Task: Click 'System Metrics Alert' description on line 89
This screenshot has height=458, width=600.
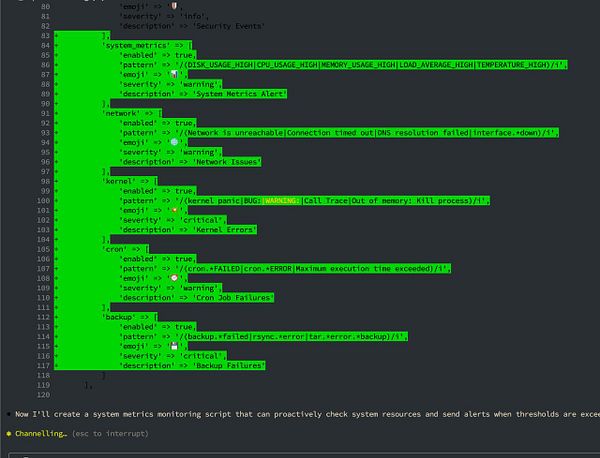Action: pos(240,94)
